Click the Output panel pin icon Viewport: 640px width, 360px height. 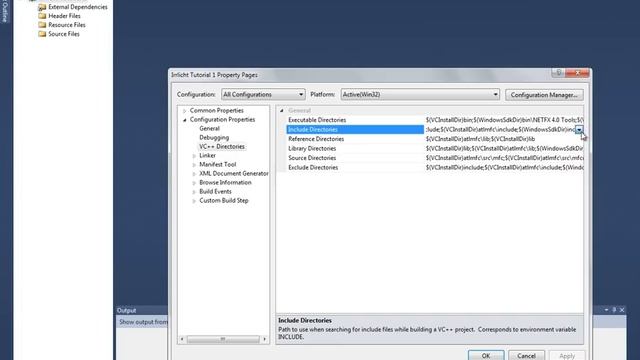[x=614, y=310]
